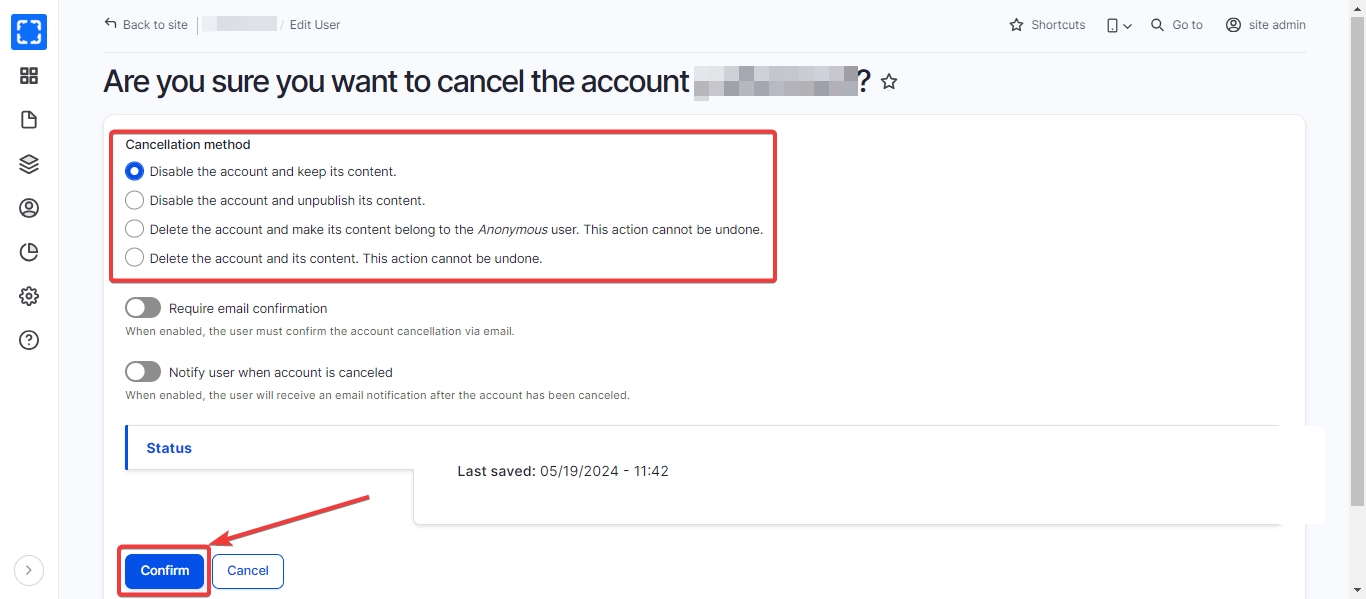Click the Go to search item
Screen dimensions: 1366x599
(1177, 25)
